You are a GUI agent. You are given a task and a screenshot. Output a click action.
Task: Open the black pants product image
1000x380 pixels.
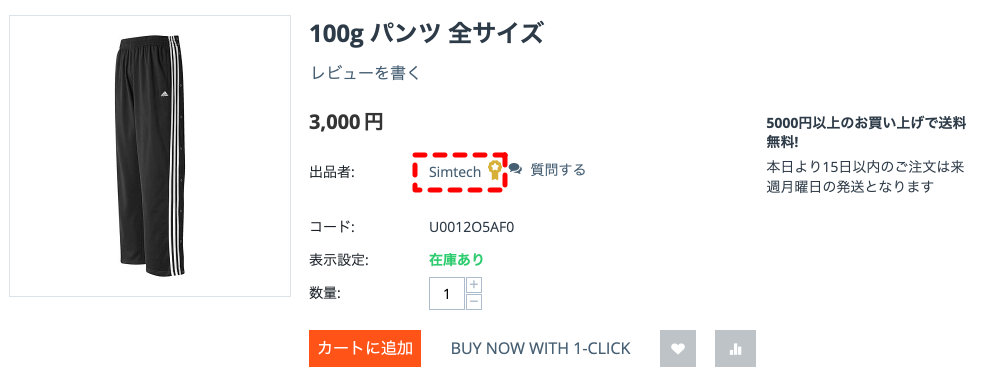(150, 156)
